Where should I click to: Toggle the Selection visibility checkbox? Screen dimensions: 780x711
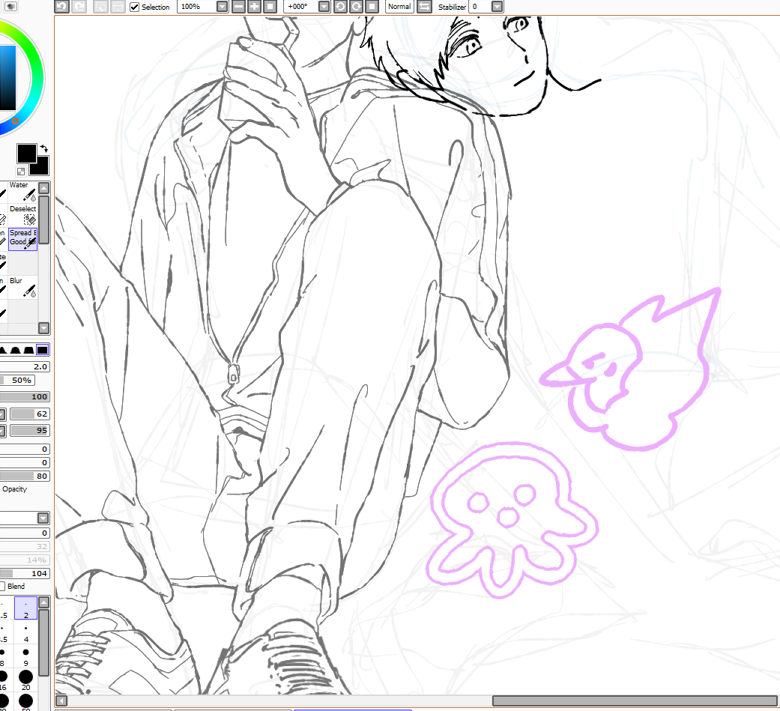point(134,7)
